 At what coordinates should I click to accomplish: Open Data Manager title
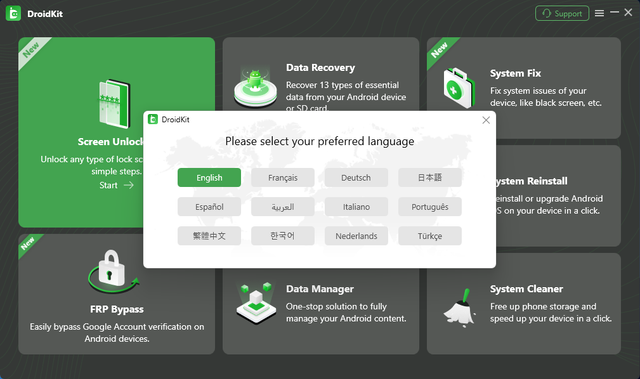coord(320,289)
